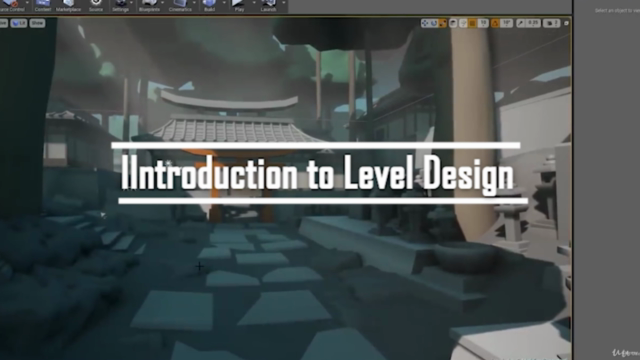Open the camera speed dropdown
This screenshot has width=640, height=360.
(551, 23)
